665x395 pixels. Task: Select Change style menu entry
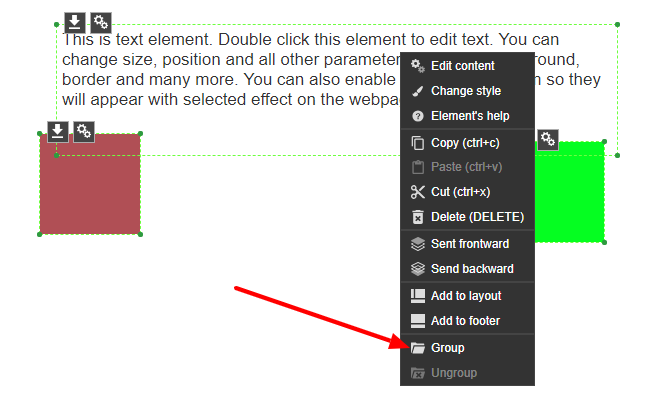[467, 91]
